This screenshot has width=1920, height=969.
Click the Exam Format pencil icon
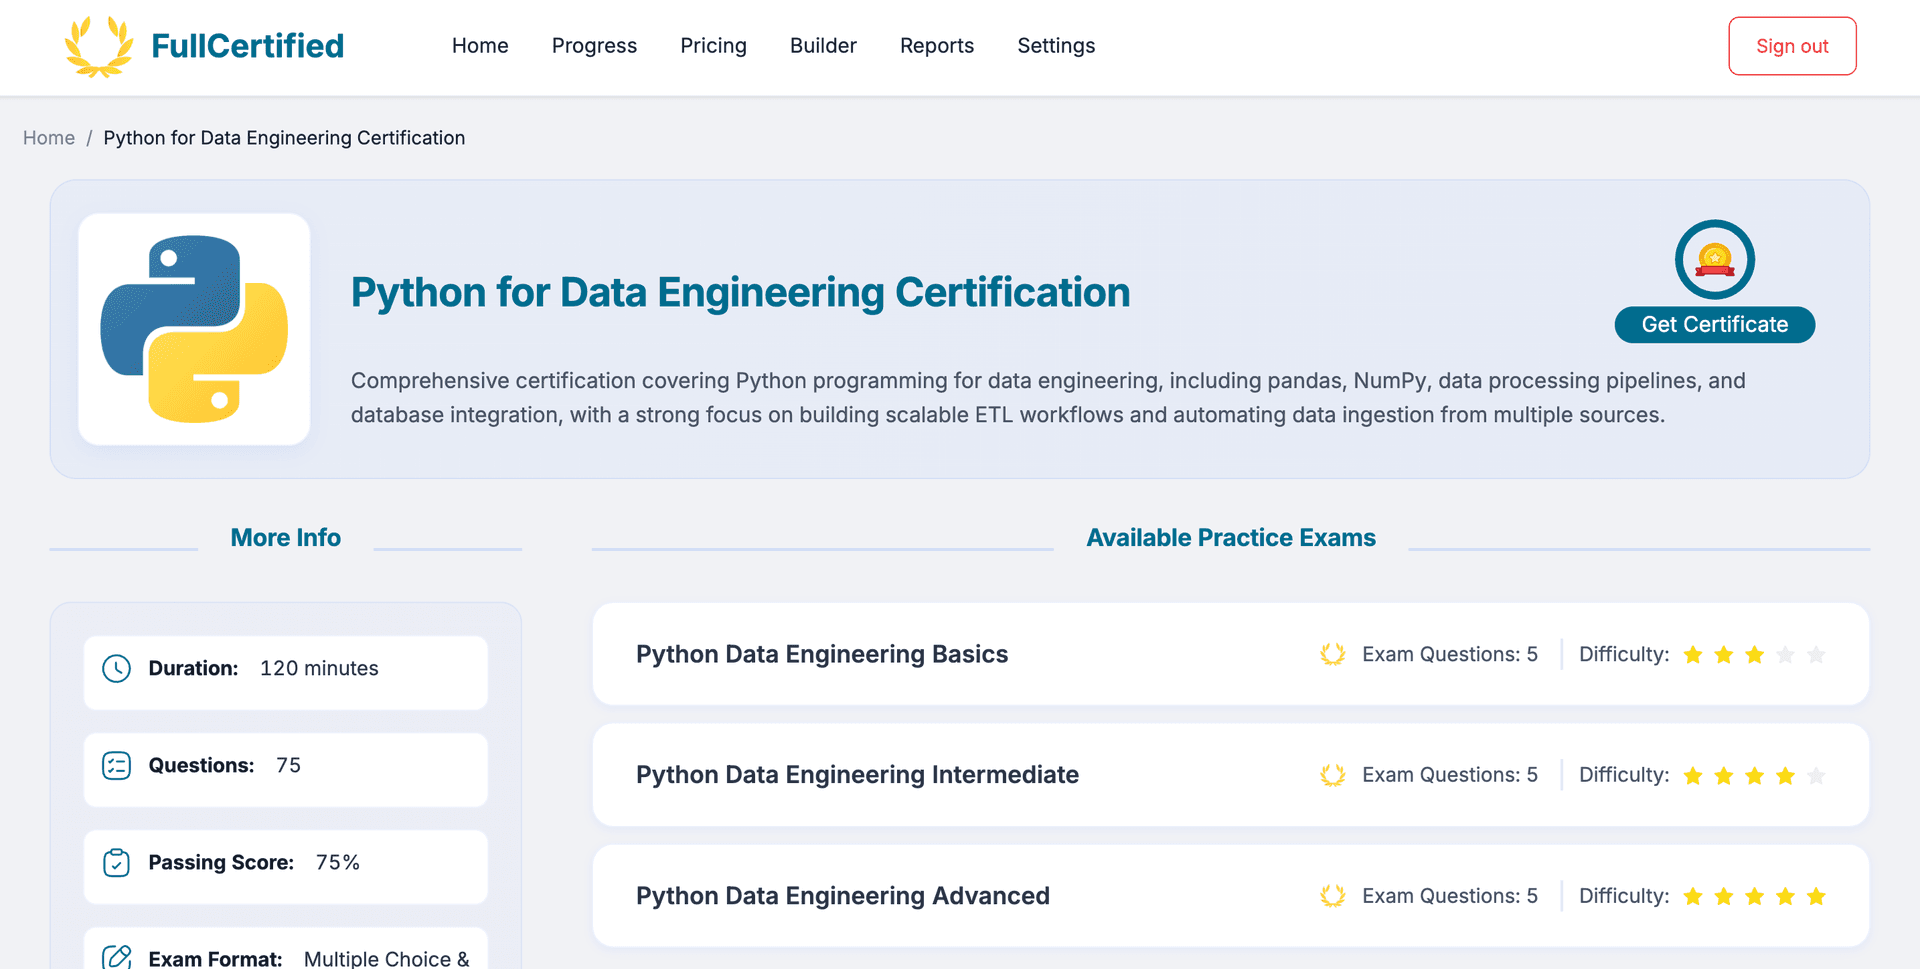[x=117, y=957]
